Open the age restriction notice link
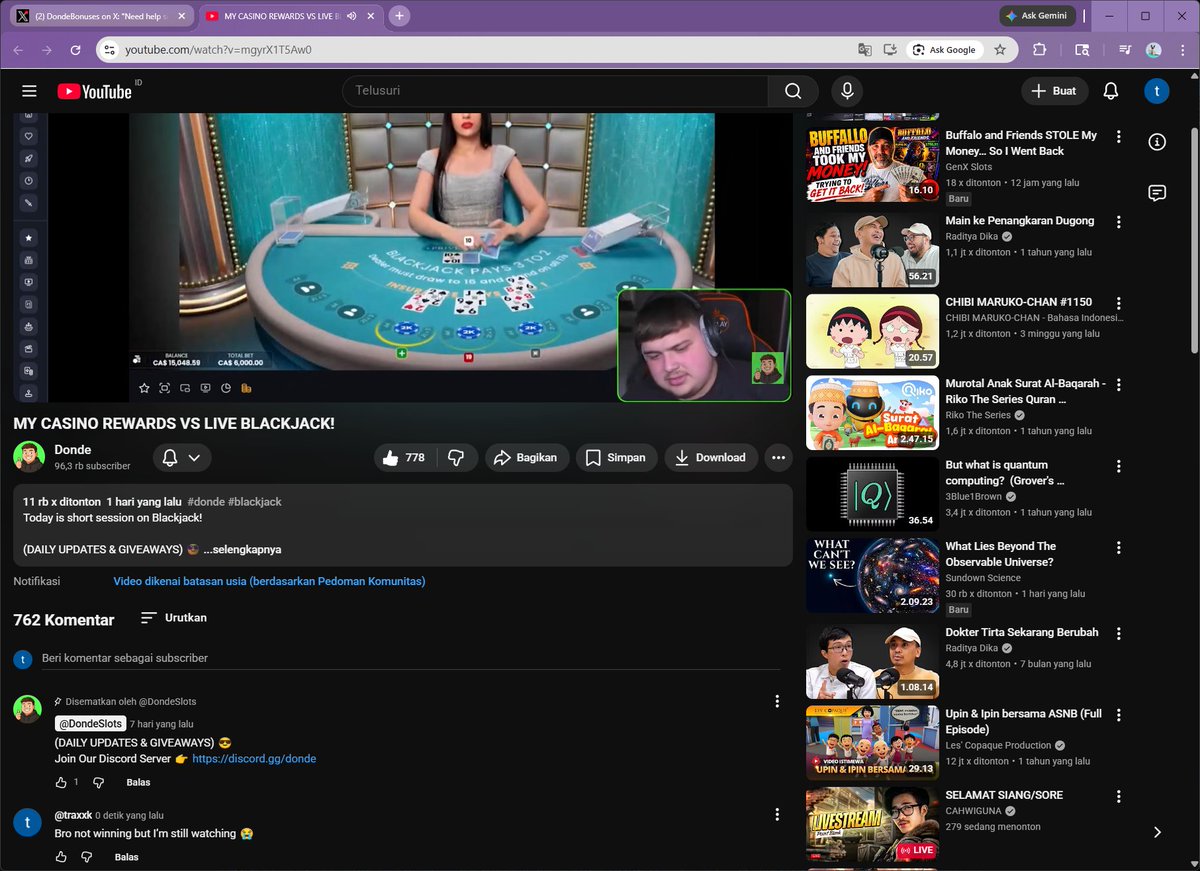The image size is (1200, 871). (x=269, y=581)
